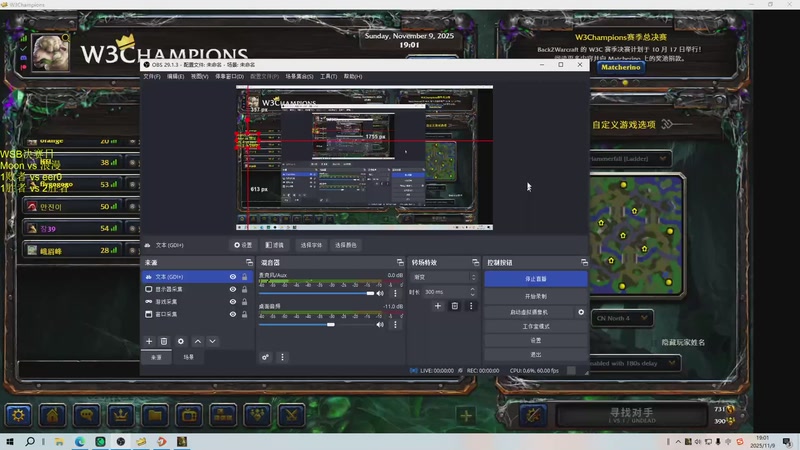Image resolution: width=800 pixels, height=450 pixels.
Task: Adjust 麦克风/Aux volume slider
Action: pos(316,293)
